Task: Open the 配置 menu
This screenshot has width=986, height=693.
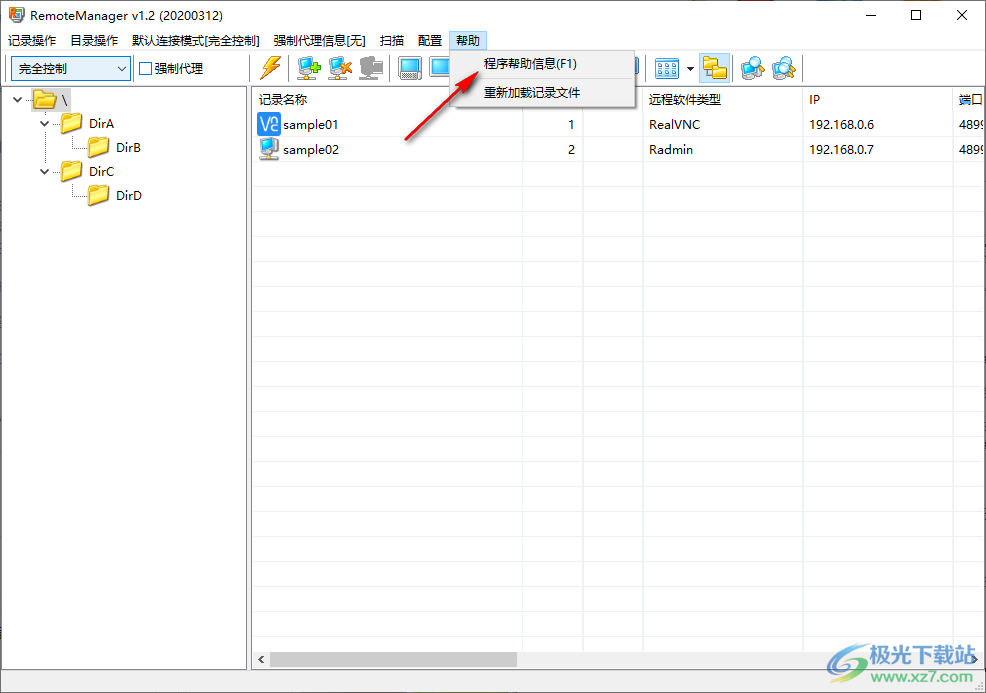Action: [430, 40]
